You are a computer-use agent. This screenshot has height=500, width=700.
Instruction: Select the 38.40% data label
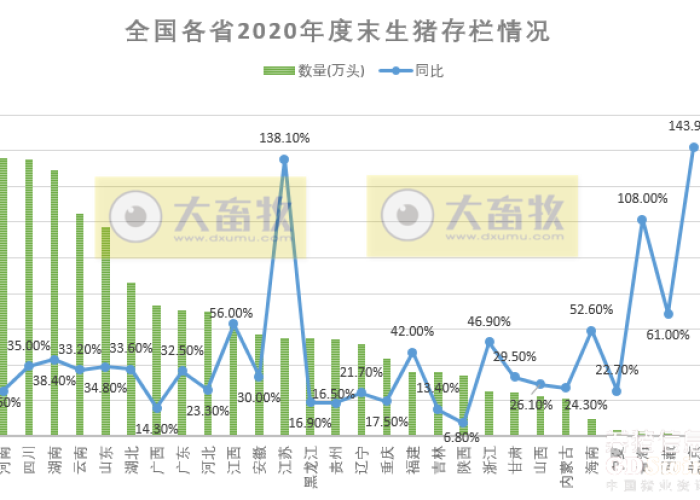(x=54, y=380)
